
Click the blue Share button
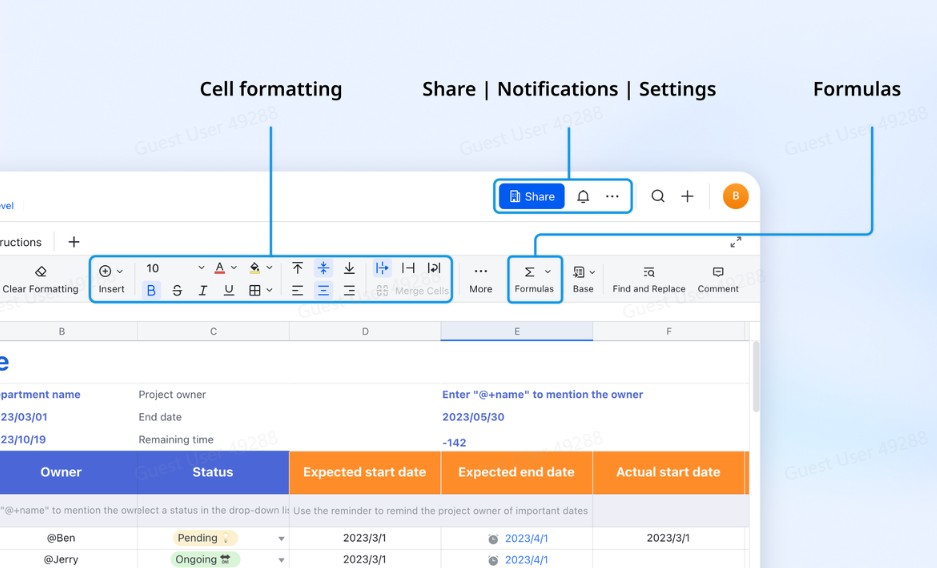tap(532, 197)
